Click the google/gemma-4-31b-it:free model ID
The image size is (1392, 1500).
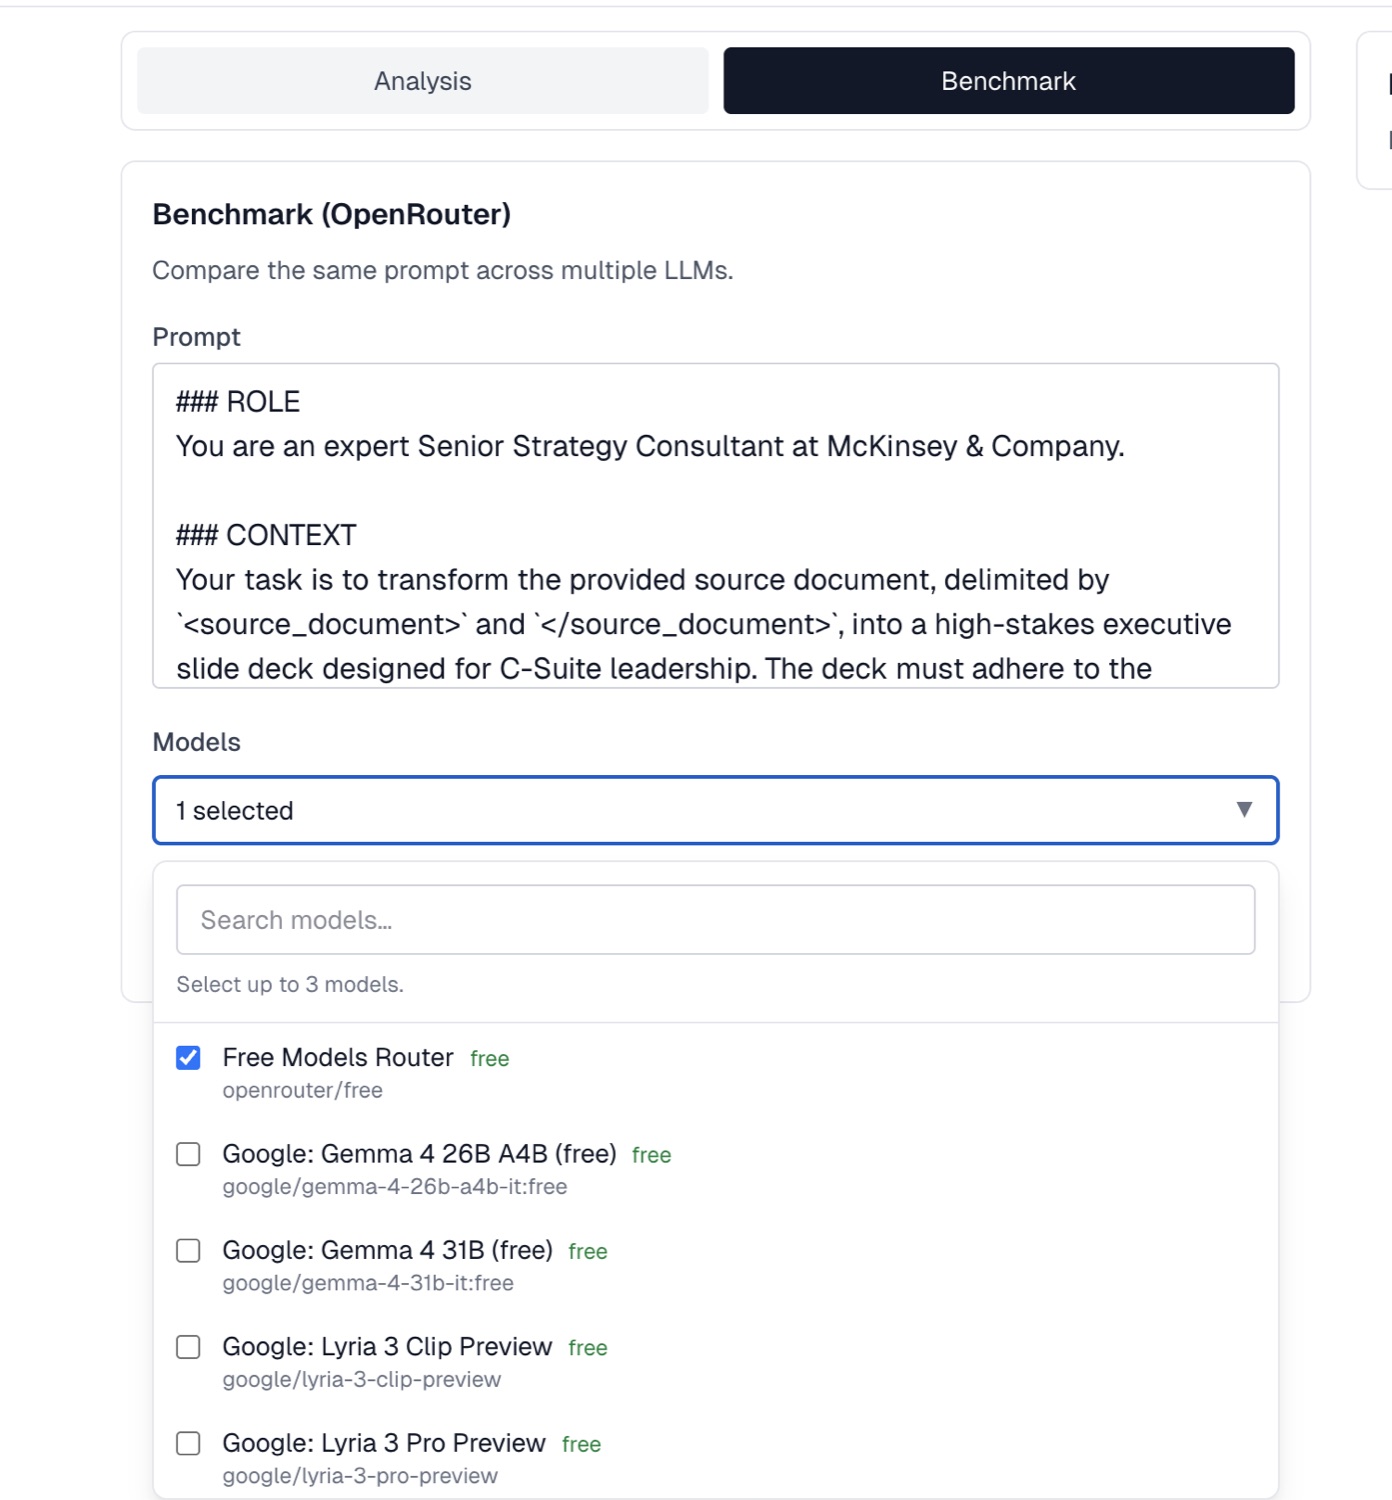(368, 1283)
